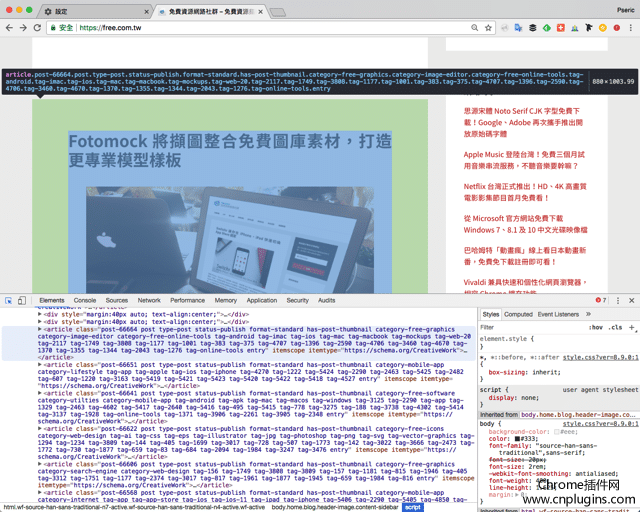Open the #333 color swatch picker
Image resolution: width=640 pixels, height=512 pixels.
click(x=517, y=439)
